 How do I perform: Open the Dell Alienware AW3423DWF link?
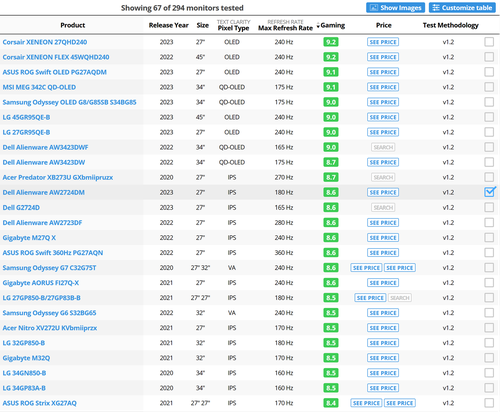(45, 147)
